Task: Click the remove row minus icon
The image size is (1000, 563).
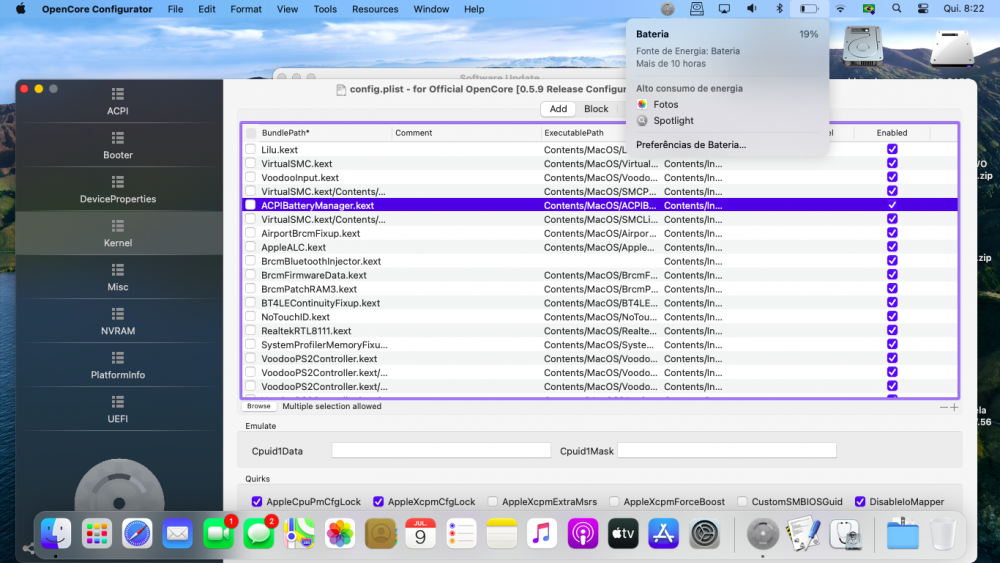Action: tap(943, 407)
